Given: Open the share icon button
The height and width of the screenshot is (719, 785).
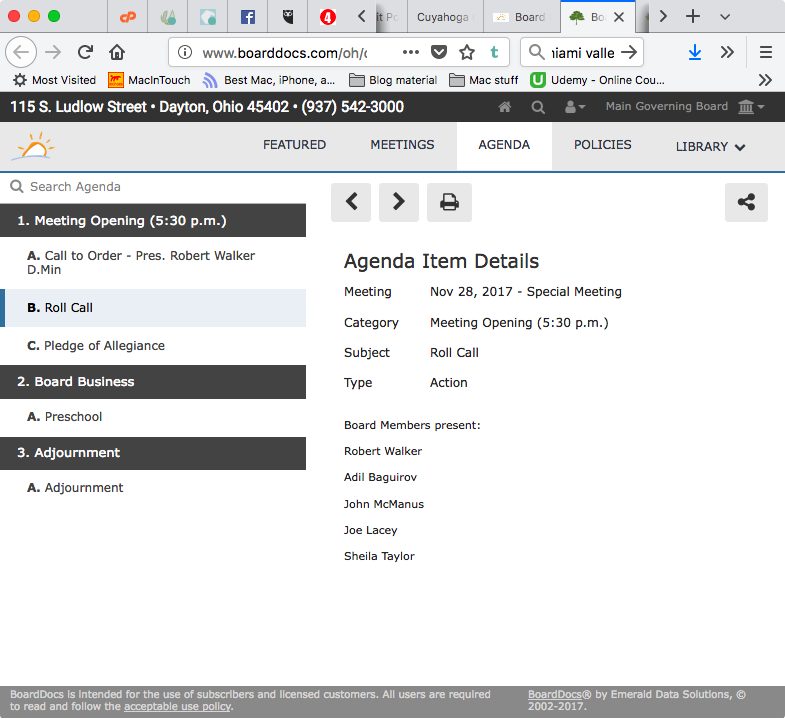Looking at the screenshot, I should point(746,202).
